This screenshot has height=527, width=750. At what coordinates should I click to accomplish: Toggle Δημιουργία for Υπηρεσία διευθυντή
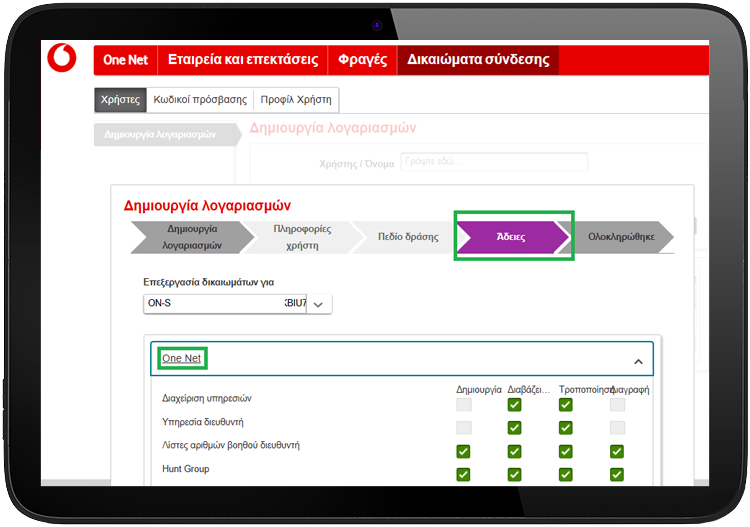(463, 428)
